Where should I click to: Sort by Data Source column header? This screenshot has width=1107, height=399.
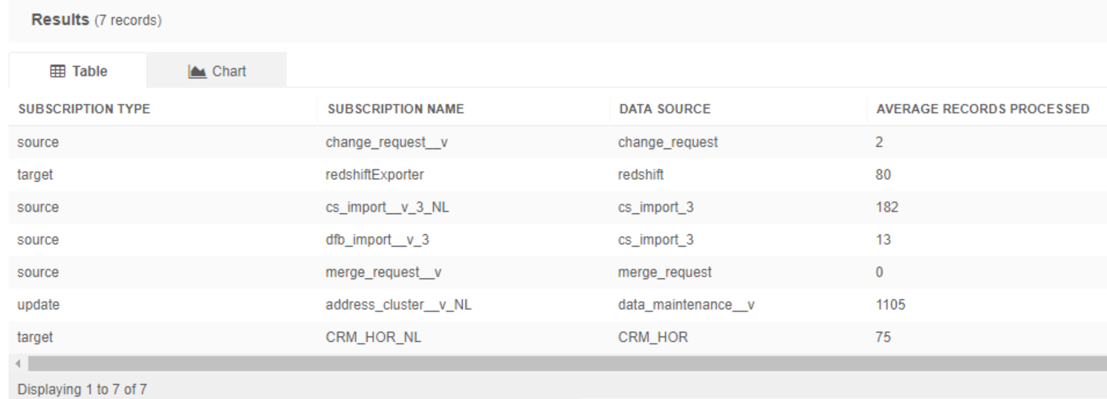664,109
